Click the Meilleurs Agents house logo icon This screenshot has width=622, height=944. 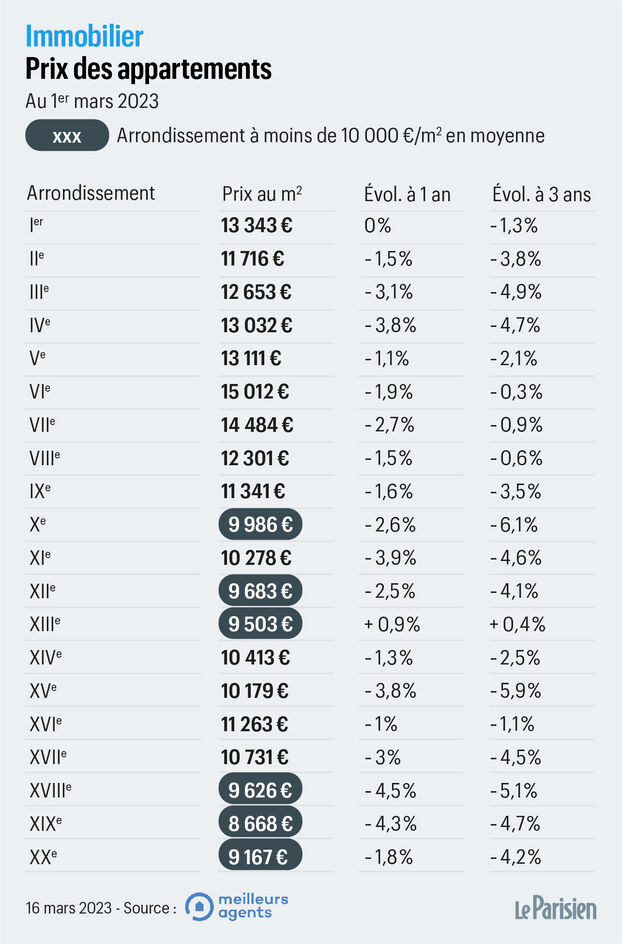point(200,907)
